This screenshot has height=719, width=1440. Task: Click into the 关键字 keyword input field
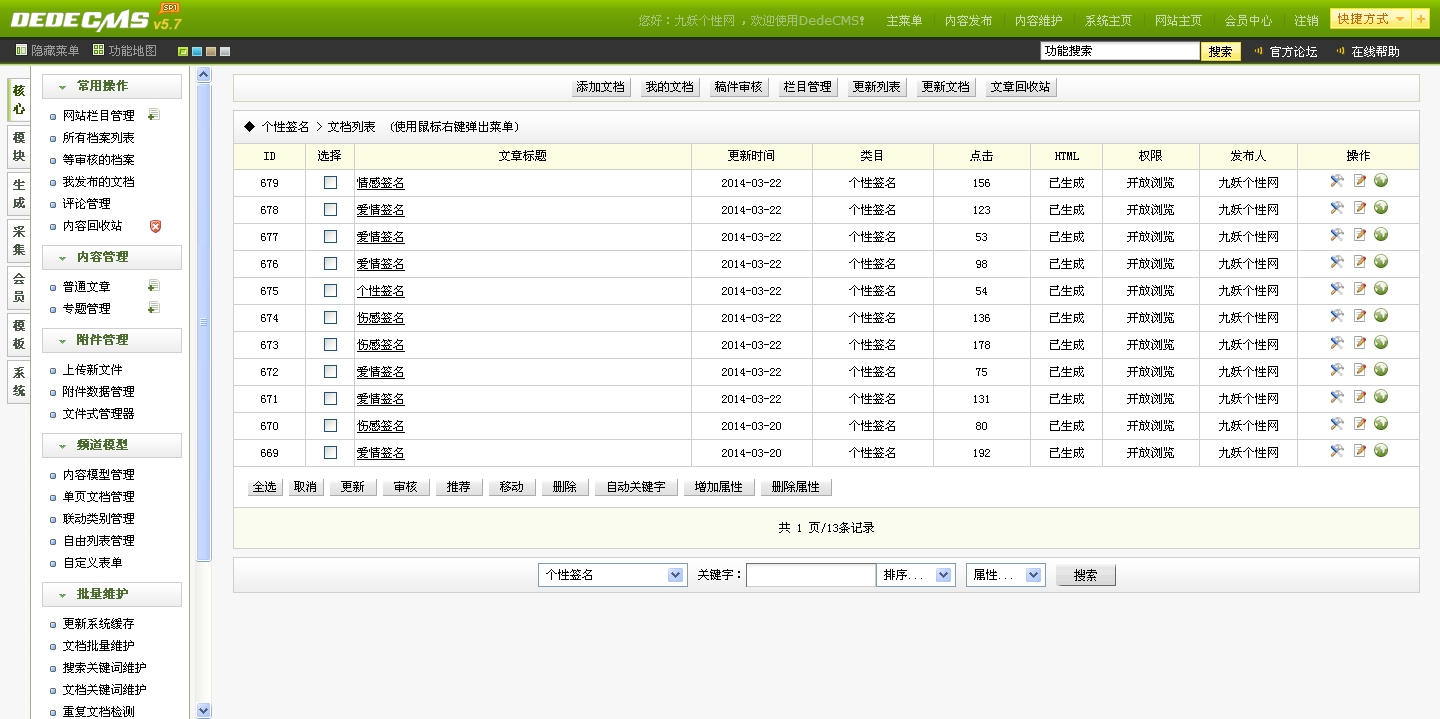coord(810,575)
